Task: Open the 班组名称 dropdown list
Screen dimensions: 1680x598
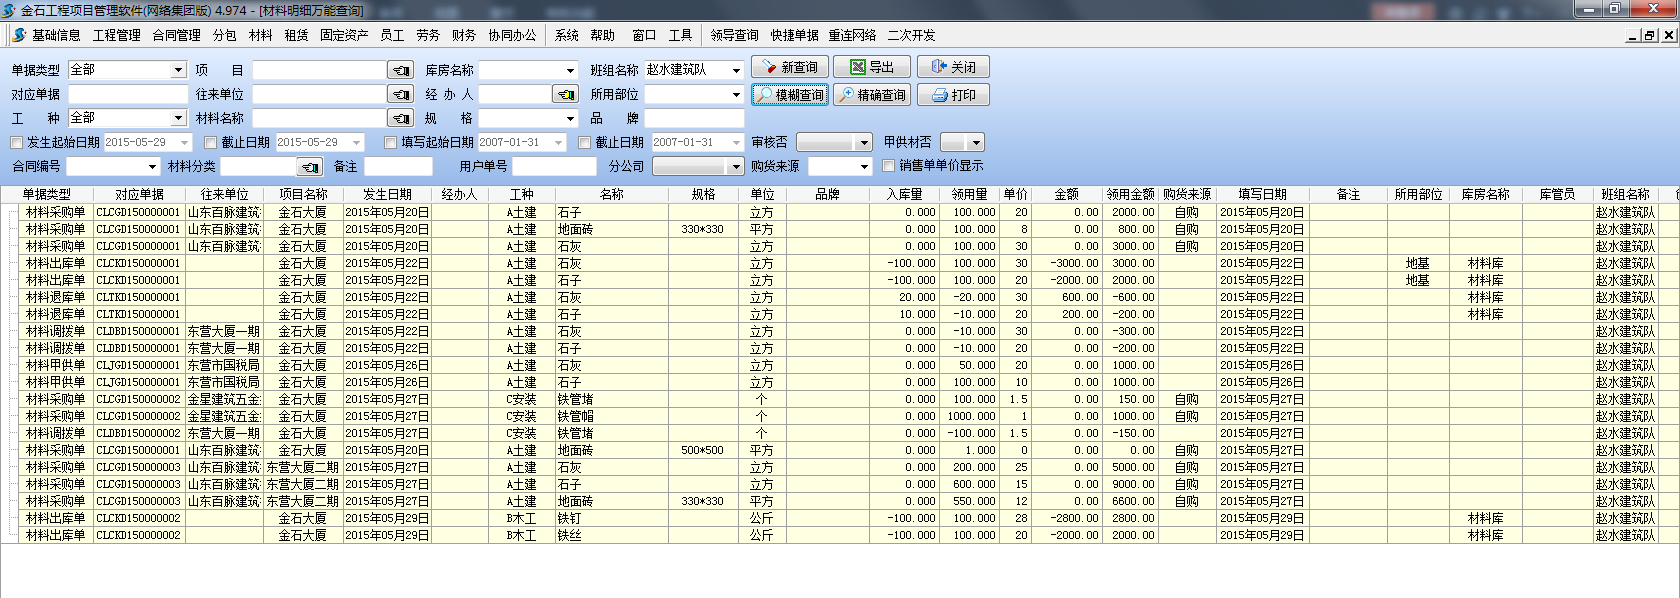Action: pos(736,70)
